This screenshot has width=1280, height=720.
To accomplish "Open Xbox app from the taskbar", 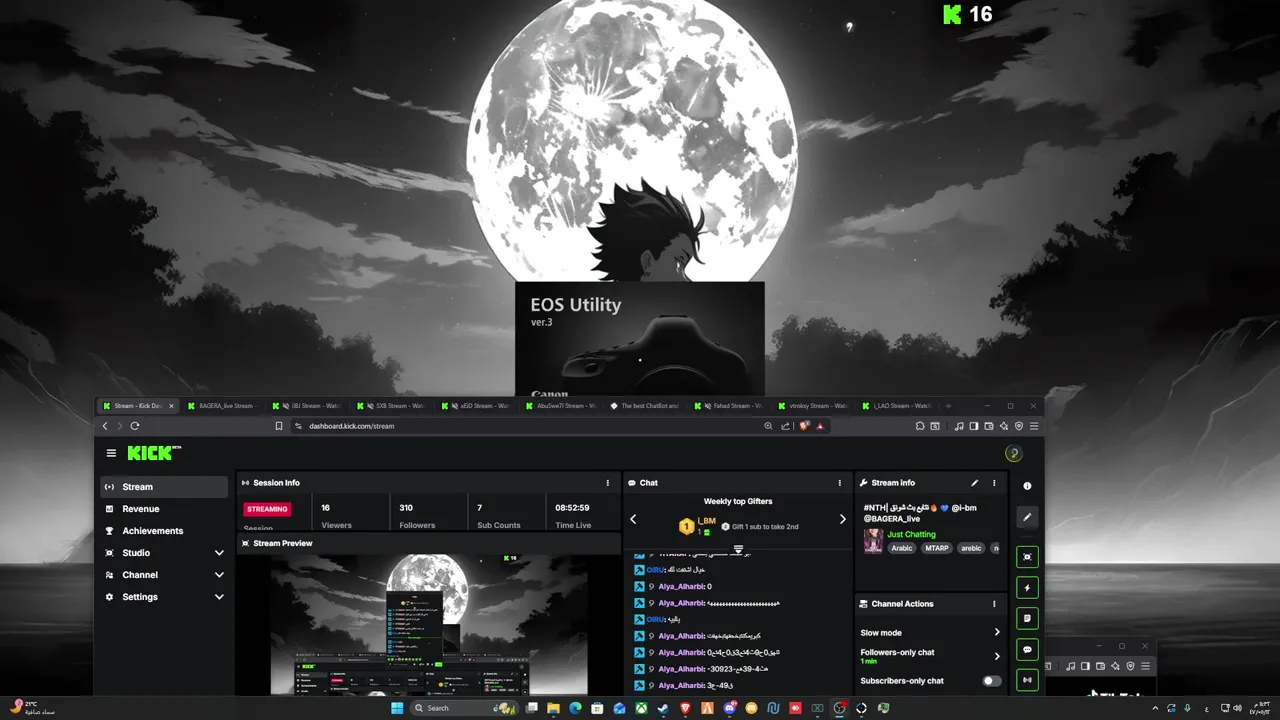I will (641, 708).
